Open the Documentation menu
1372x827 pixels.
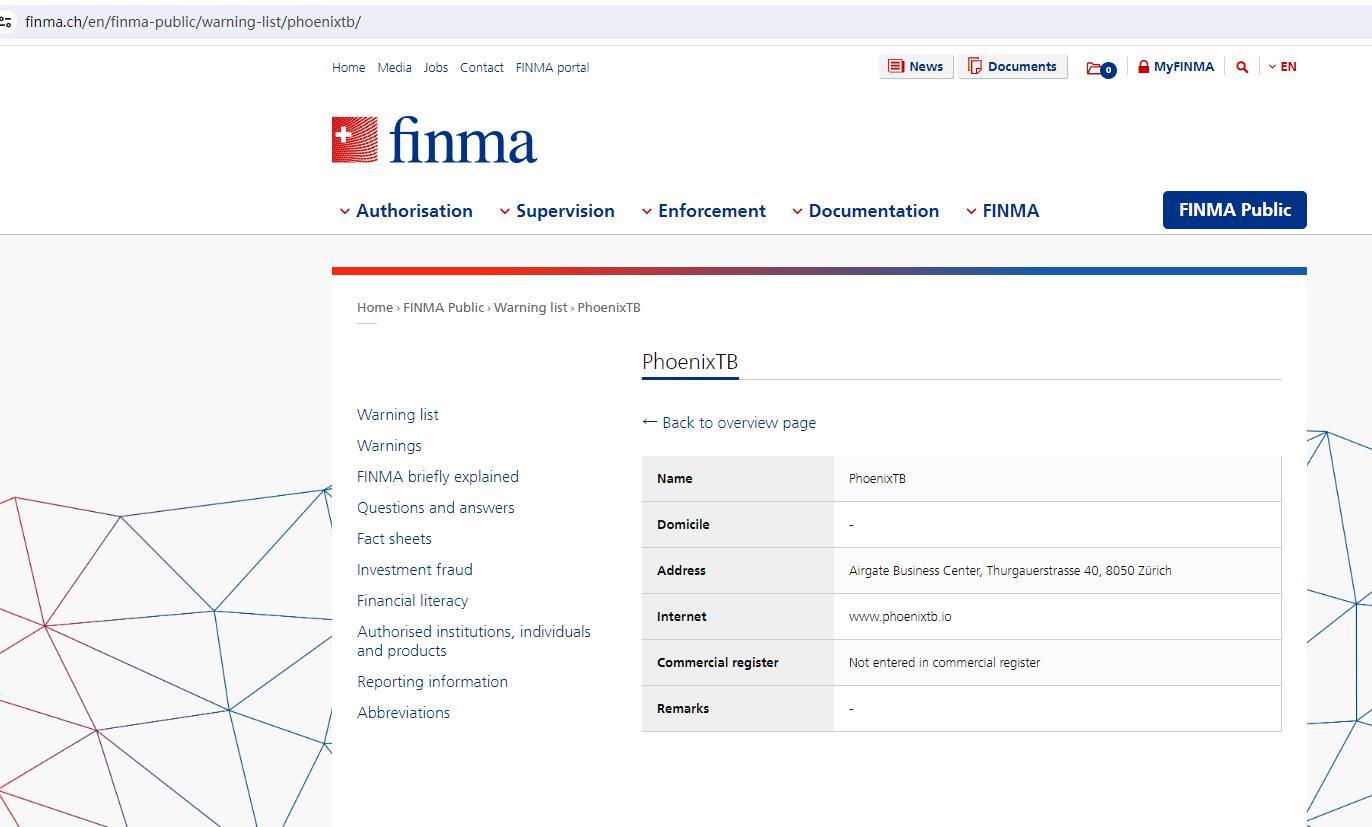coord(865,211)
